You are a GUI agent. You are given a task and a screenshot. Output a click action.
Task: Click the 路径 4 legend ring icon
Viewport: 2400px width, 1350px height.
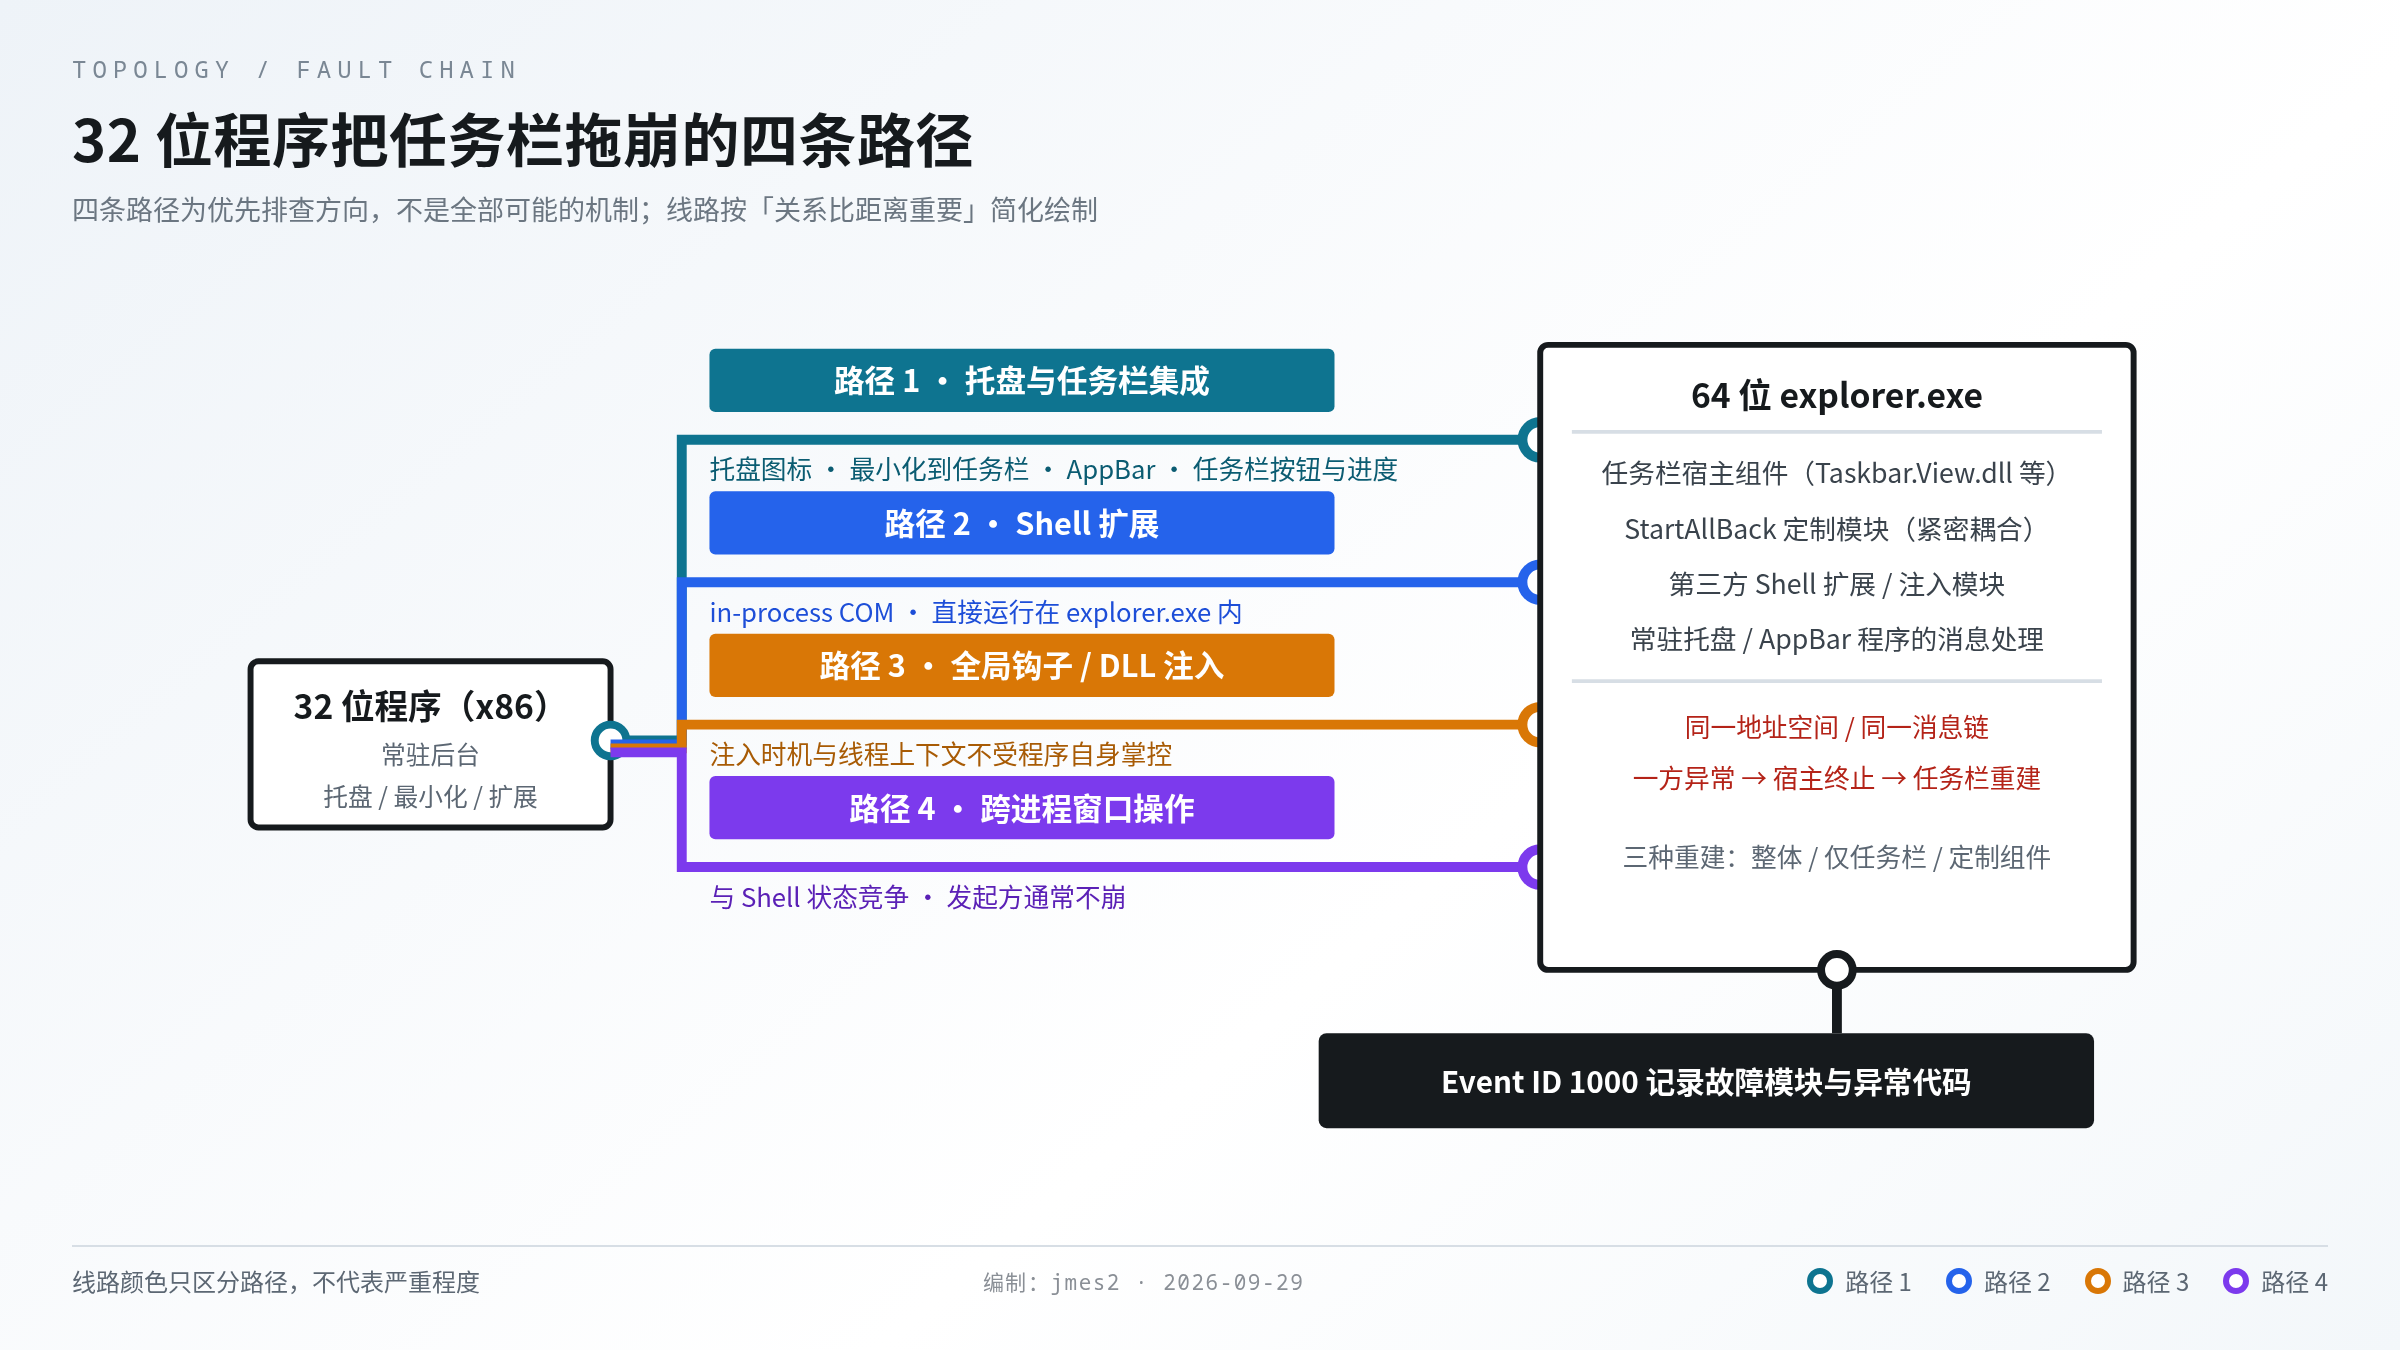2236,1281
